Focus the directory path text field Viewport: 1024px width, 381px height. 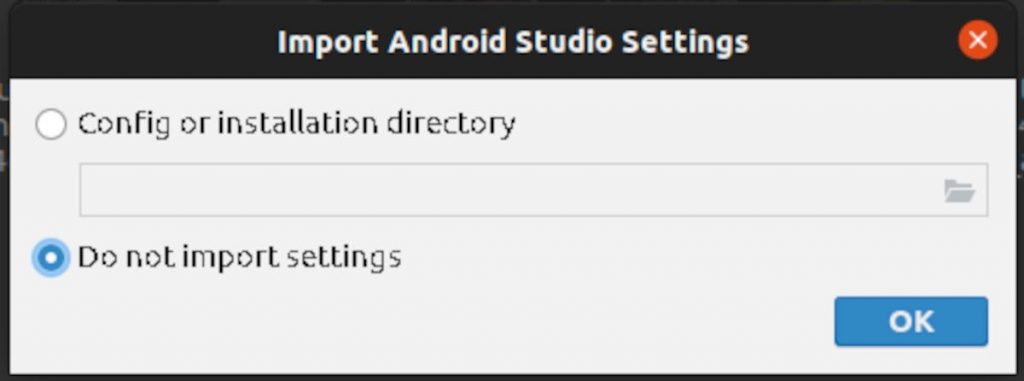509,190
